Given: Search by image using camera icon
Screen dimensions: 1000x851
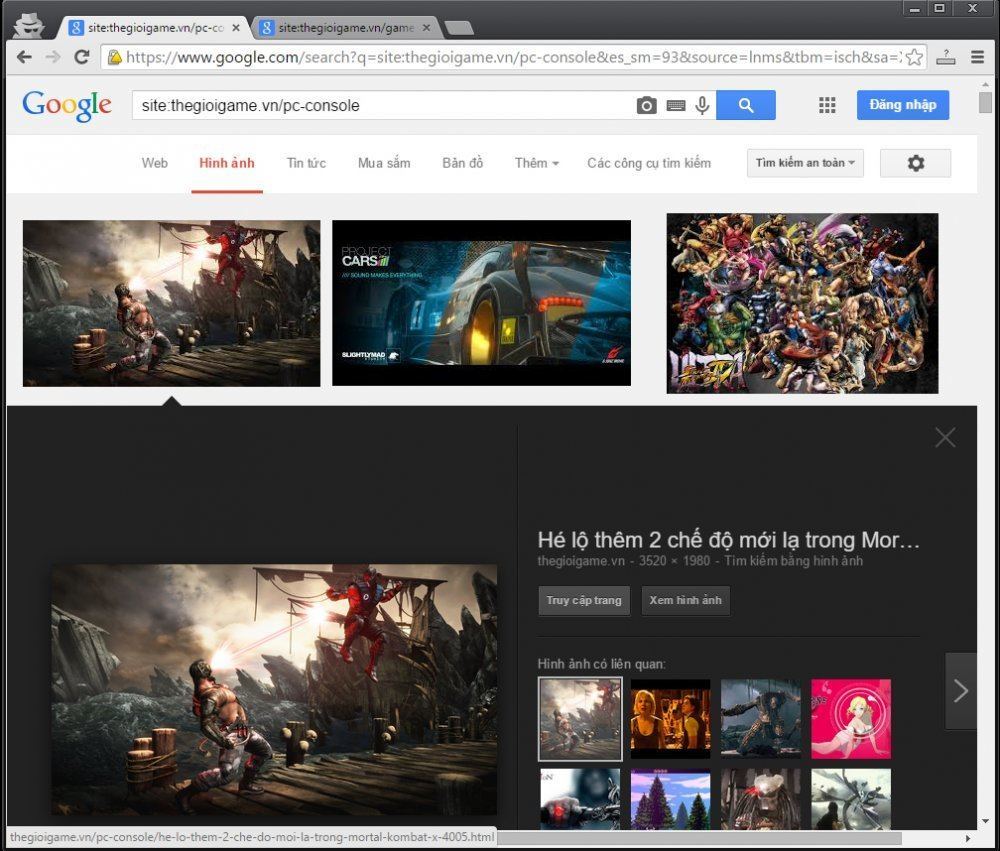Looking at the screenshot, I should coord(646,105).
